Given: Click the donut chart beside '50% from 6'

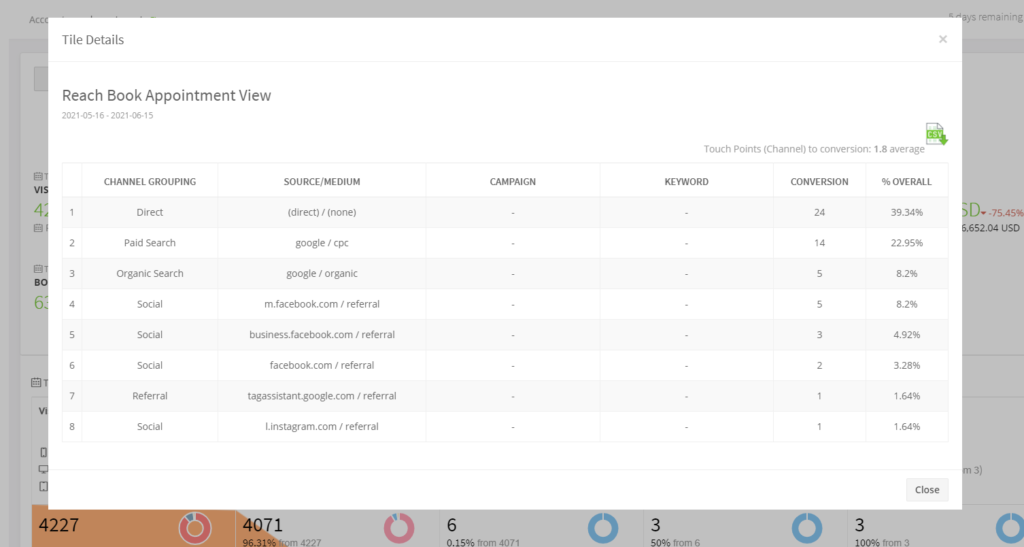Looking at the screenshot, I should [807, 529].
